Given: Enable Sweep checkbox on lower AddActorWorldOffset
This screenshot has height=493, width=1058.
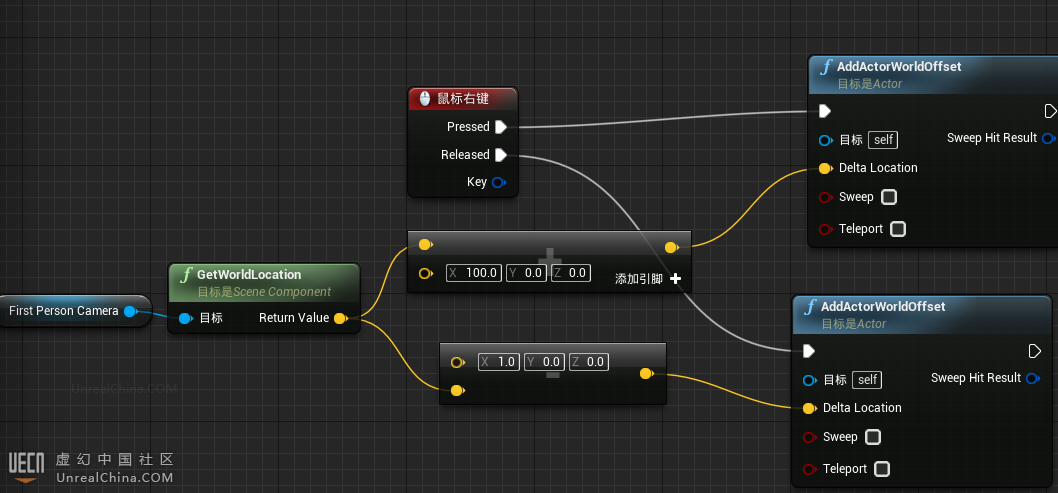Looking at the screenshot, I should (873, 437).
